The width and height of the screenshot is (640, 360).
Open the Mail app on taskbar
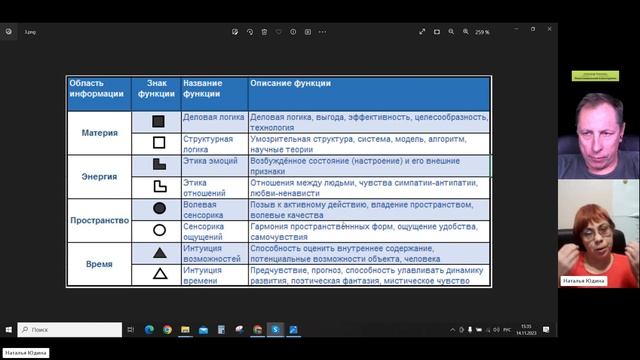pyautogui.click(x=203, y=329)
